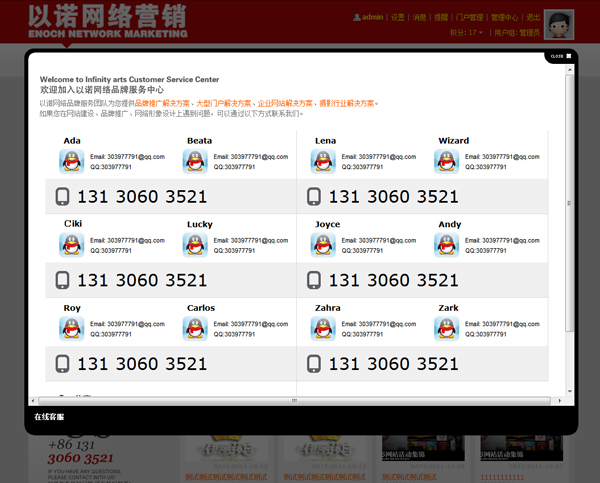Click Ada's QQ penguin icon
This screenshot has width=600, height=483.
click(72, 162)
